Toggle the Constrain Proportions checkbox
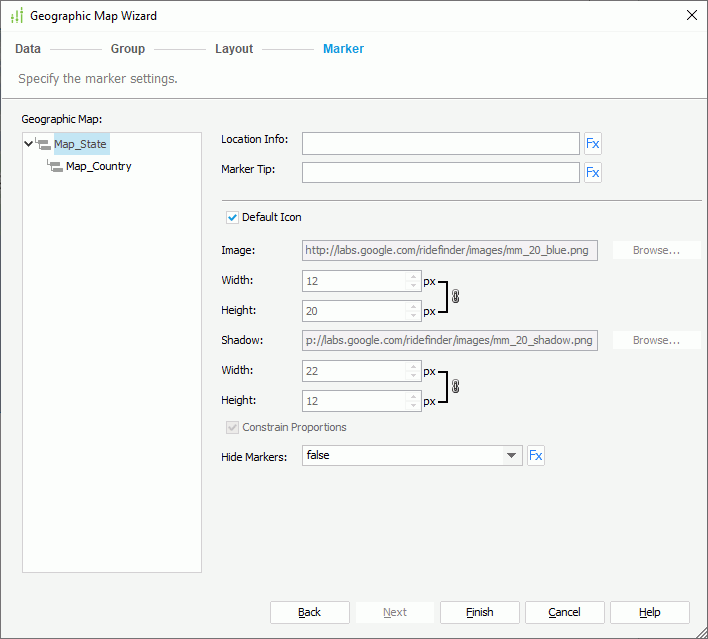Screen dimensions: 708x639 (x=233, y=427)
